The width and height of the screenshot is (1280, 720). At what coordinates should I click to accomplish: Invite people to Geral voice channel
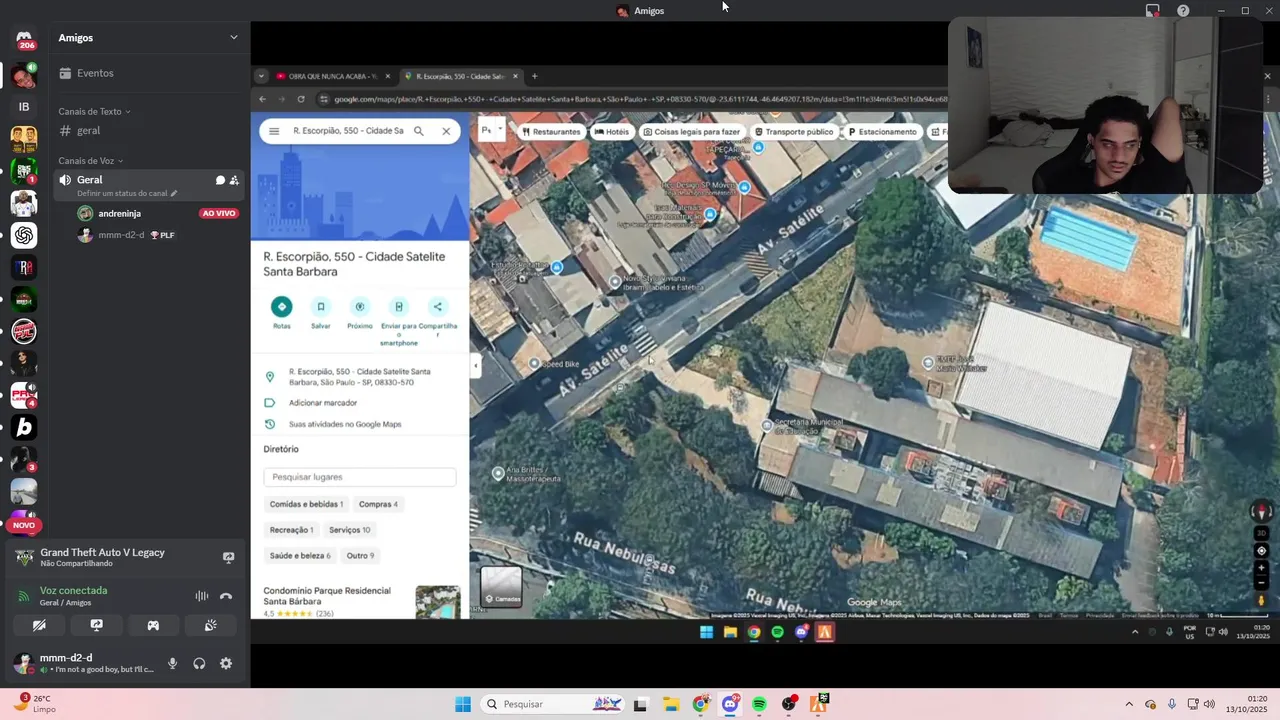(234, 180)
